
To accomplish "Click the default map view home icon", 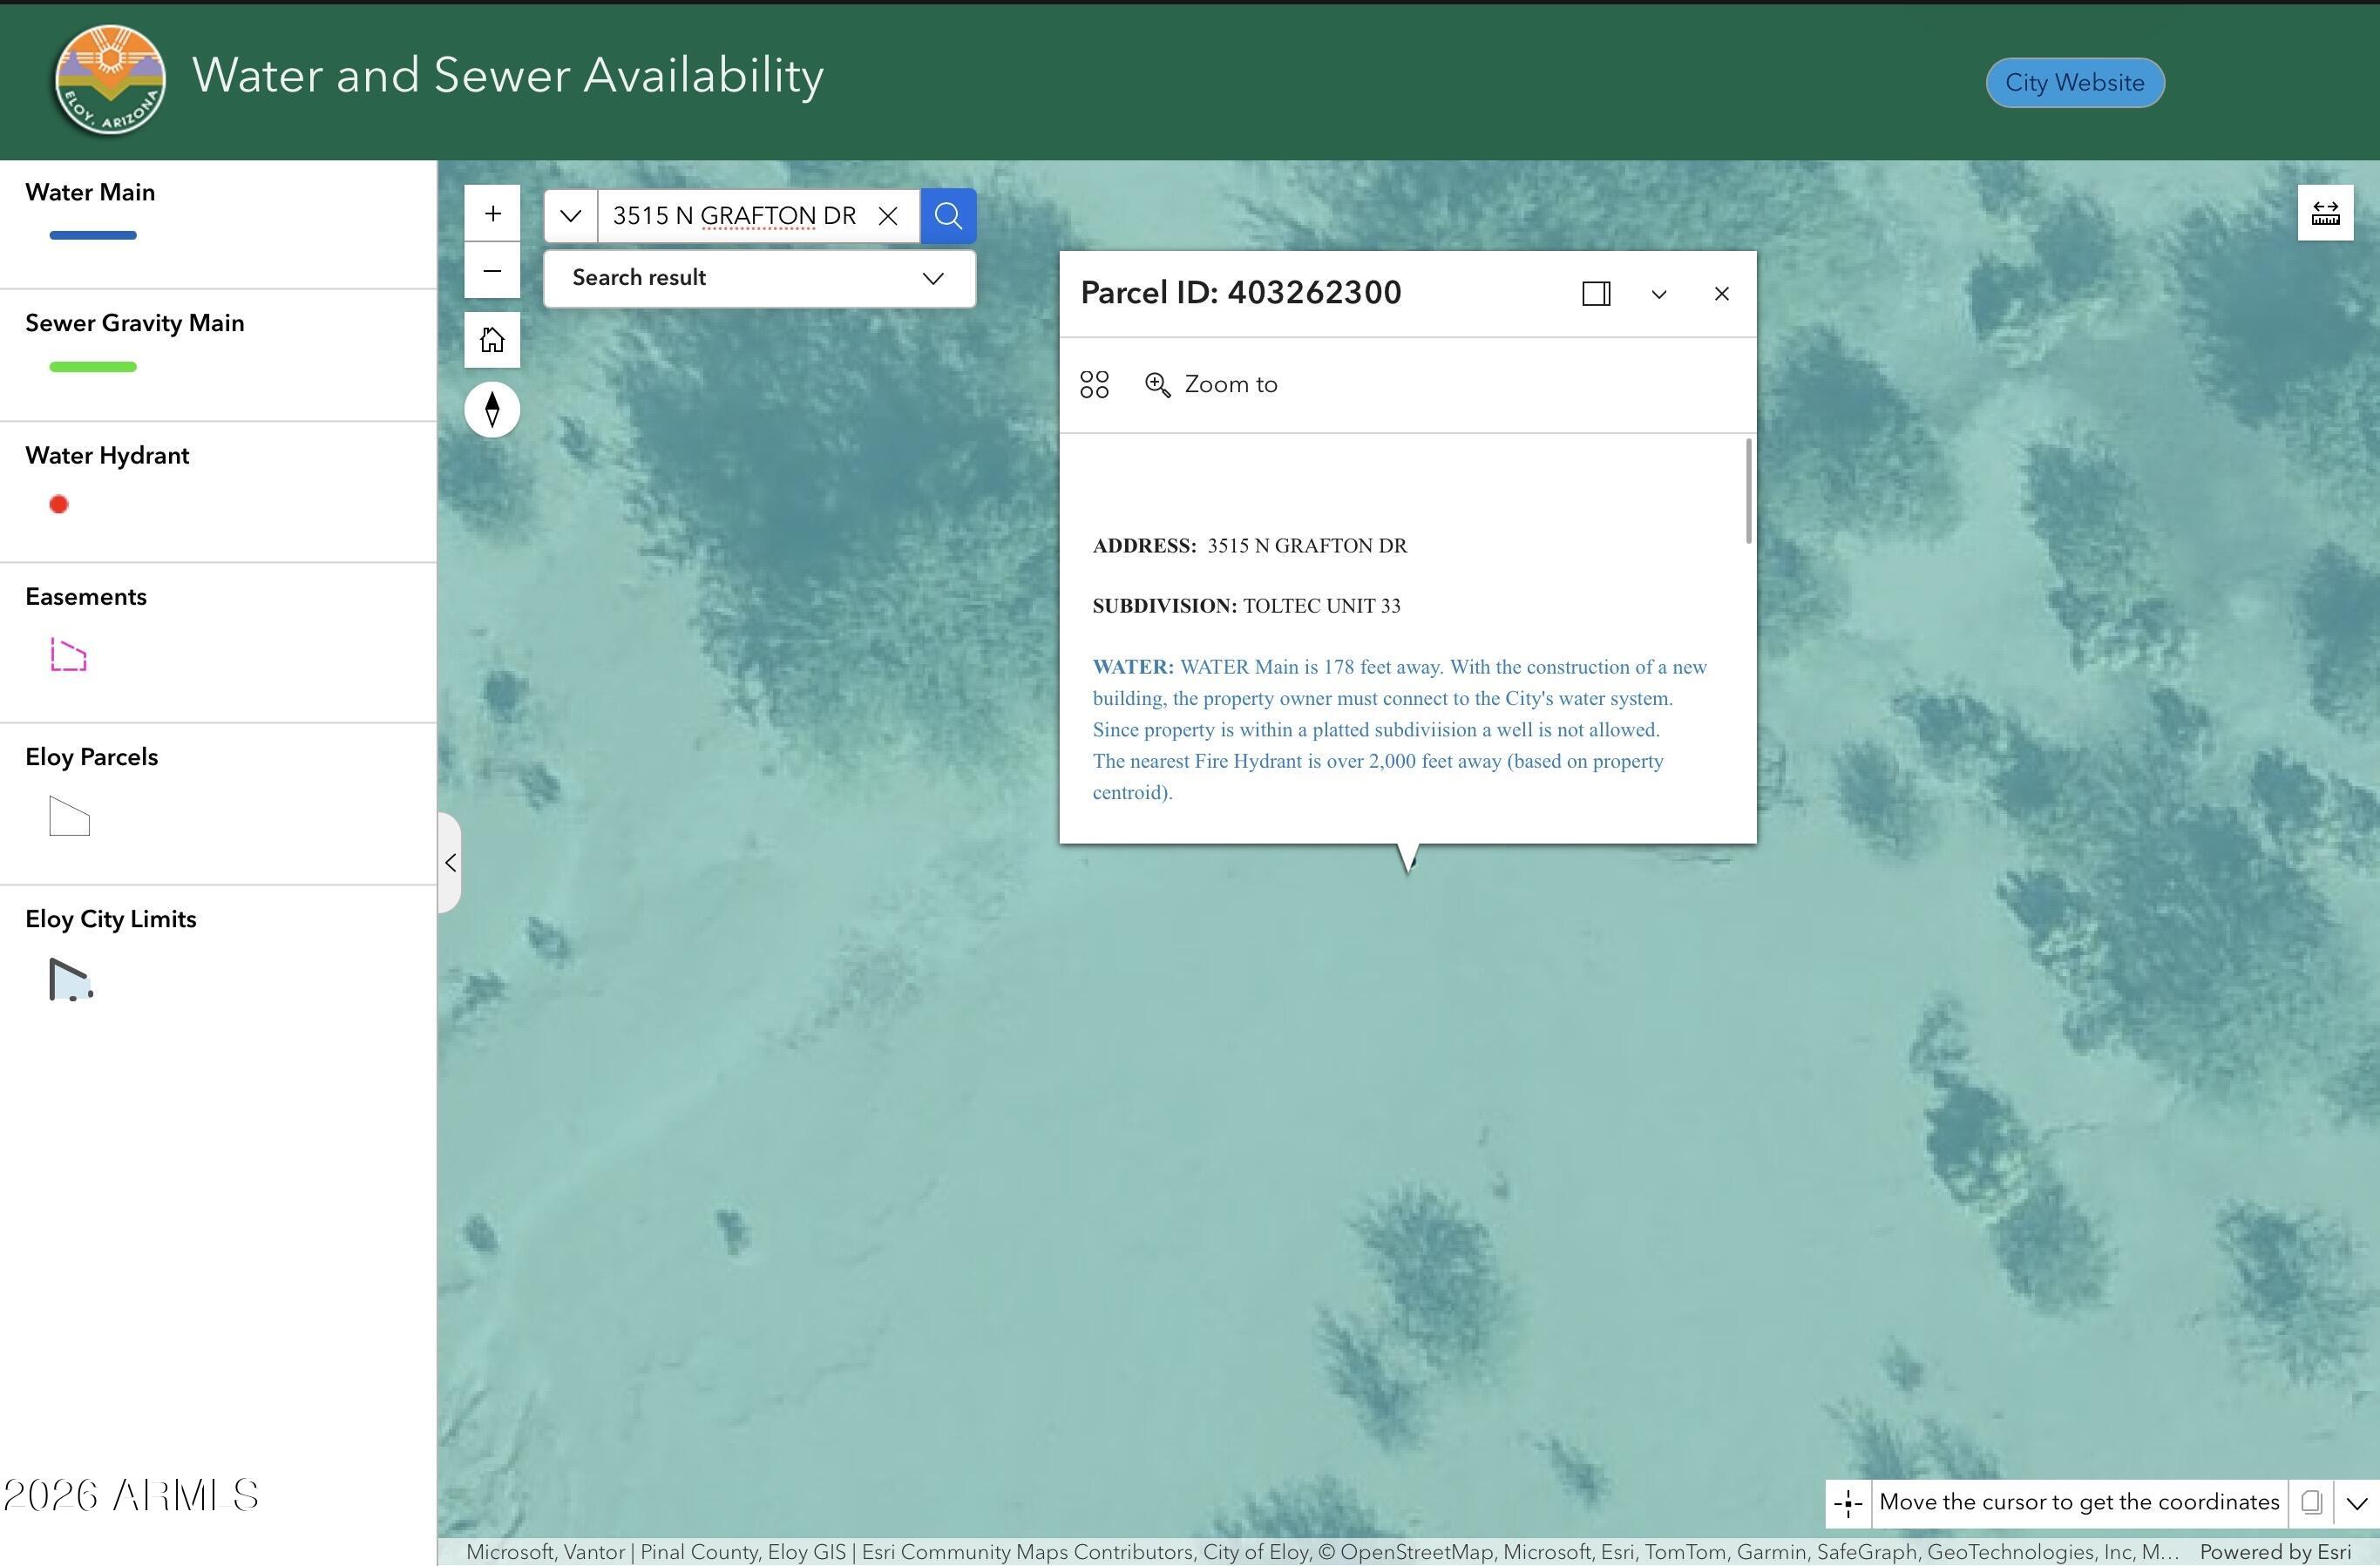I will coord(492,340).
